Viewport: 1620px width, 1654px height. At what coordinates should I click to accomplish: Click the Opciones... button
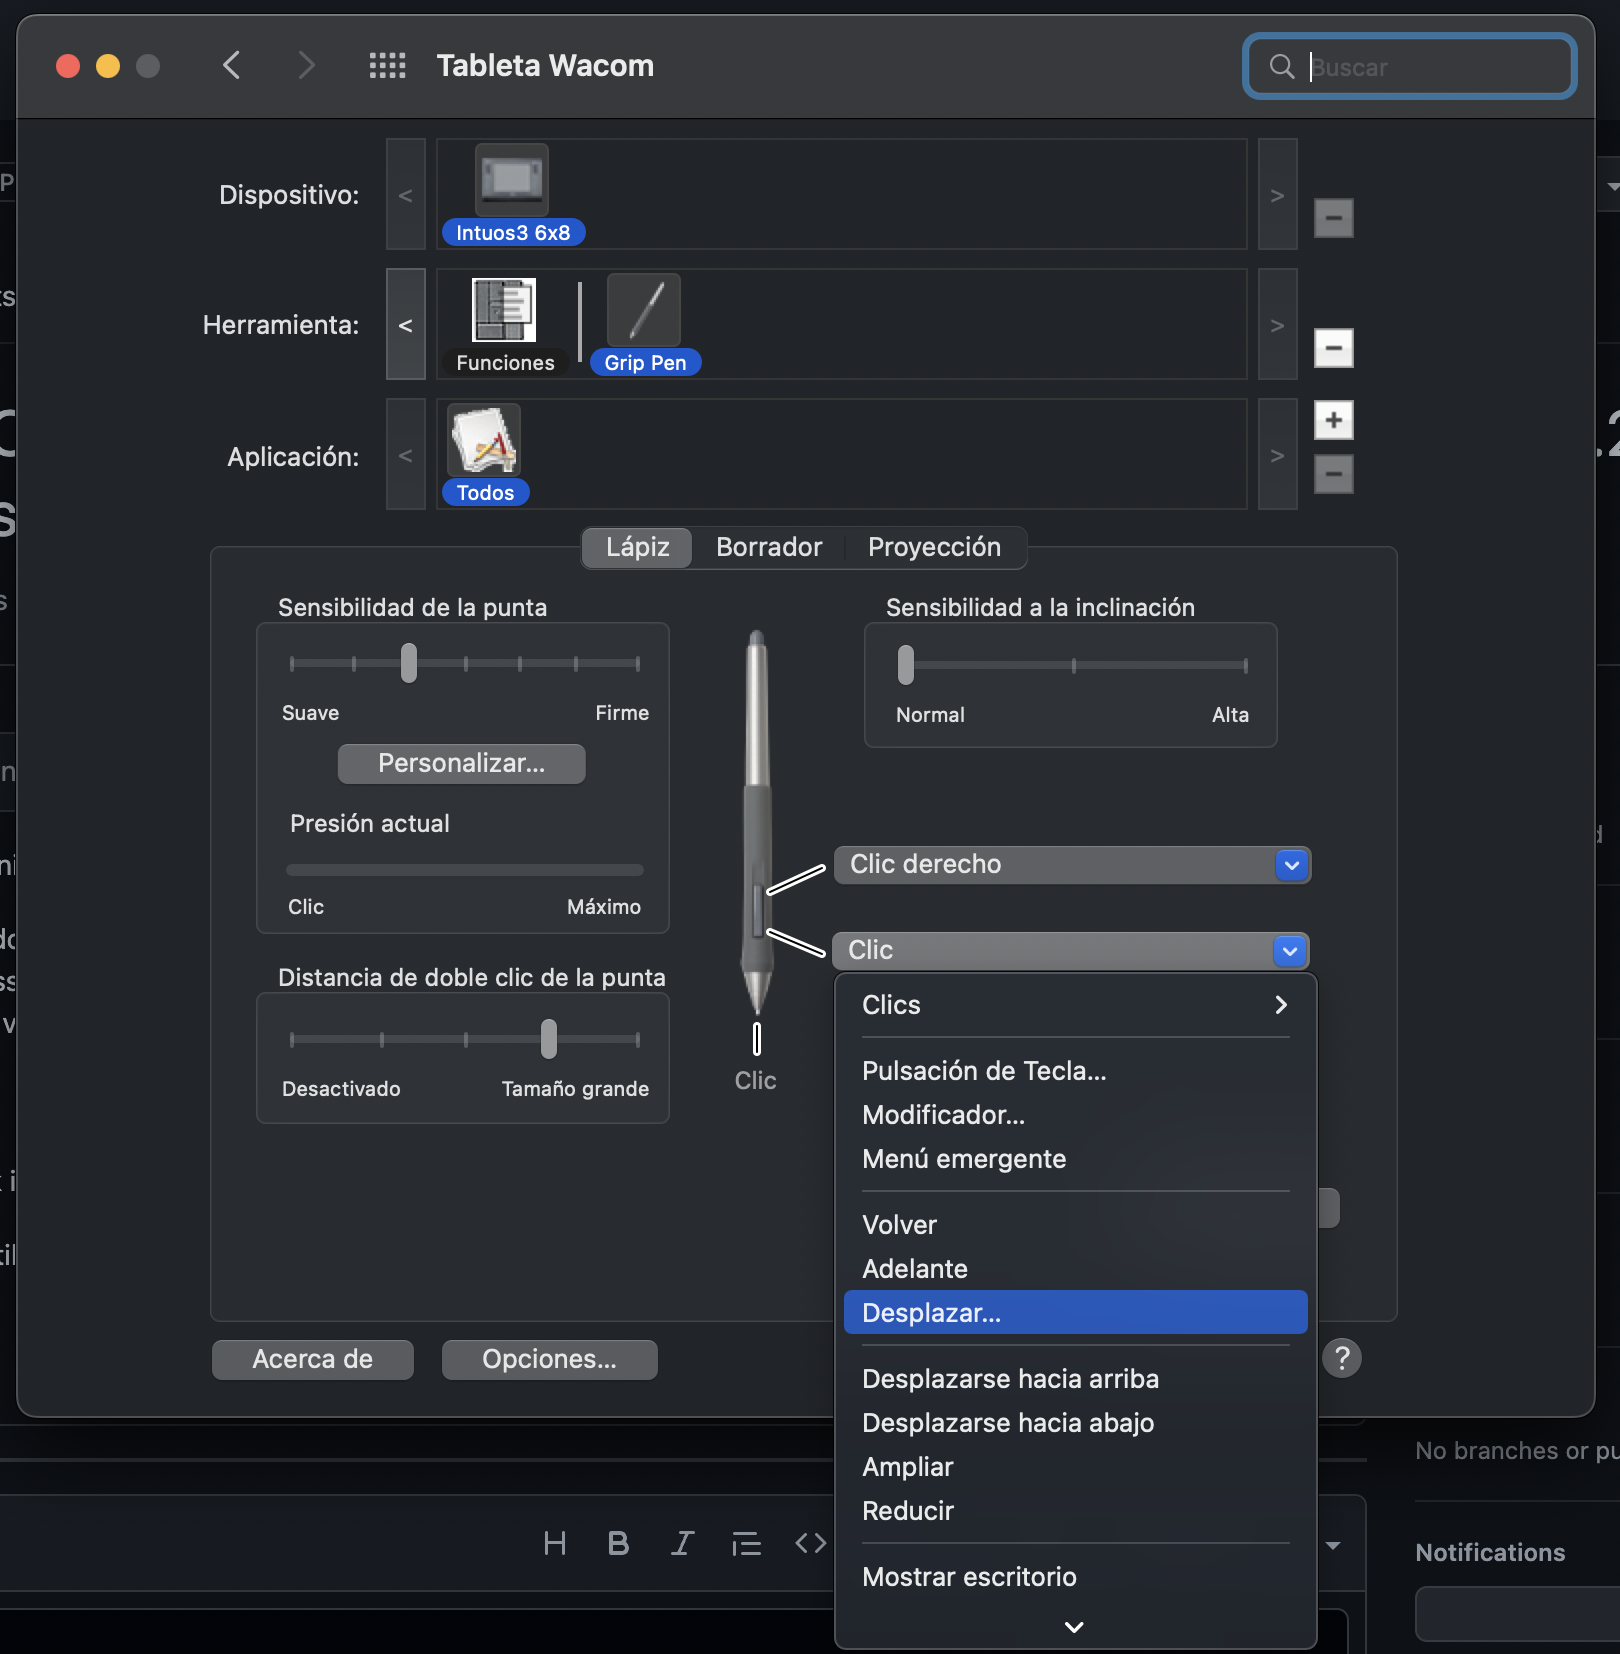[549, 1360]
